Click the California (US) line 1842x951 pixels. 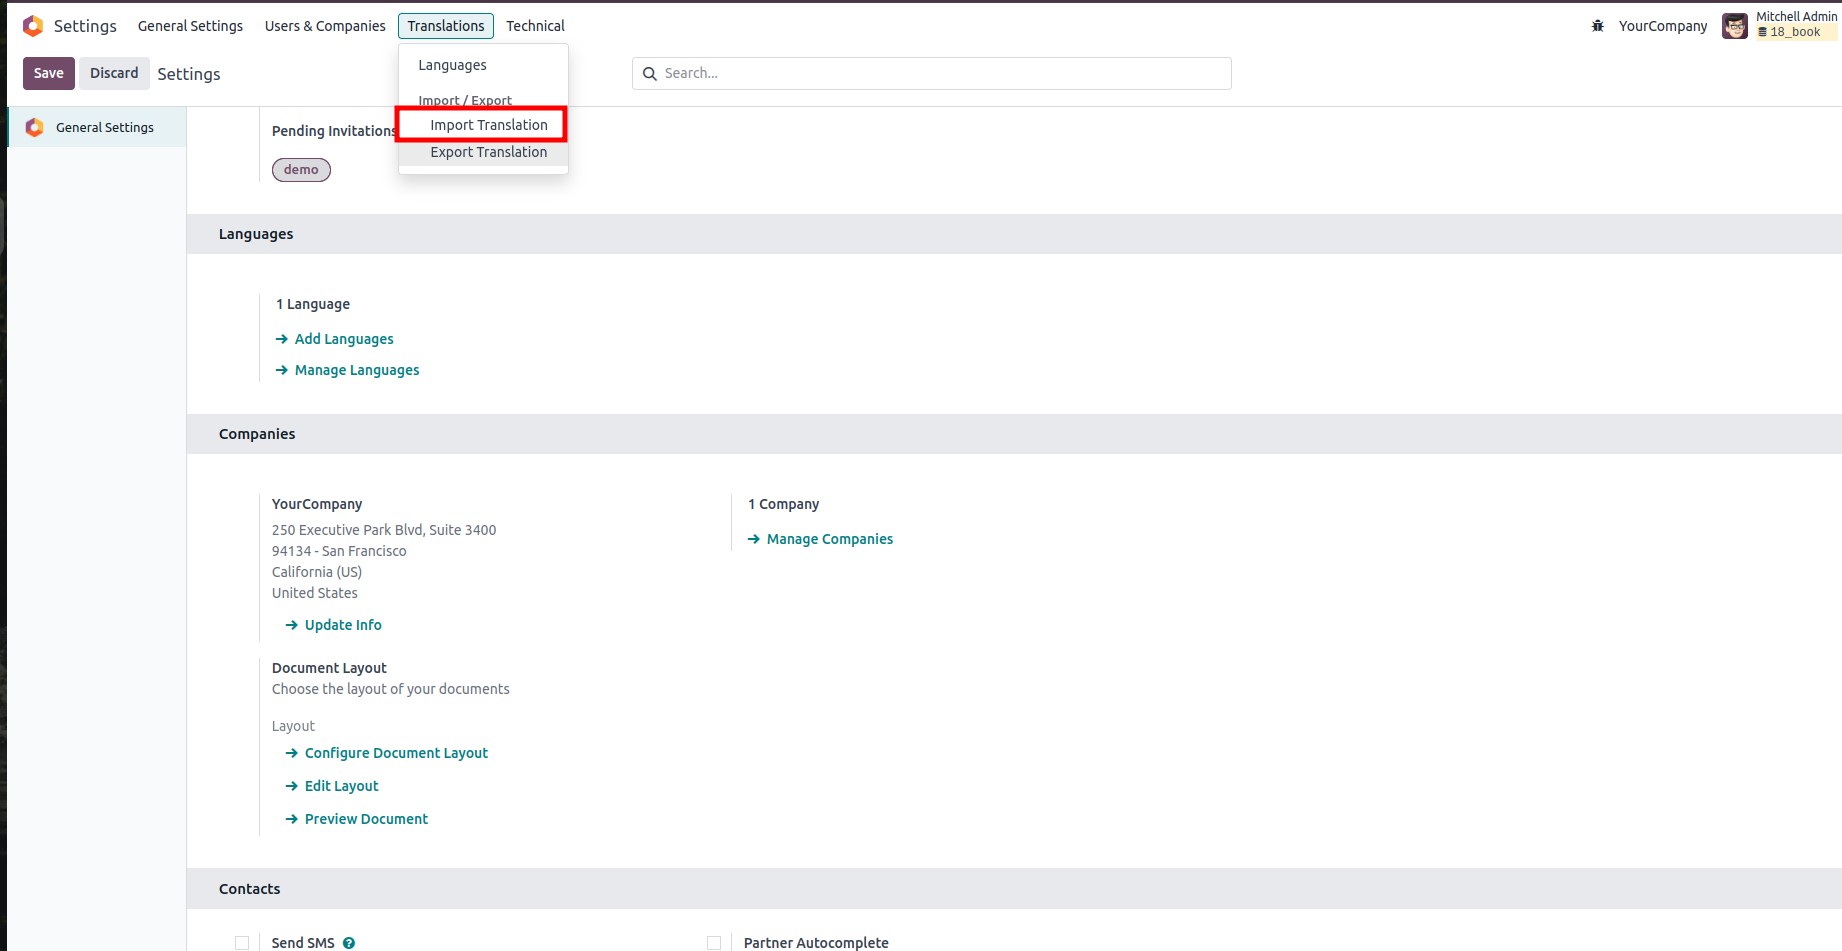click(317, 573)
